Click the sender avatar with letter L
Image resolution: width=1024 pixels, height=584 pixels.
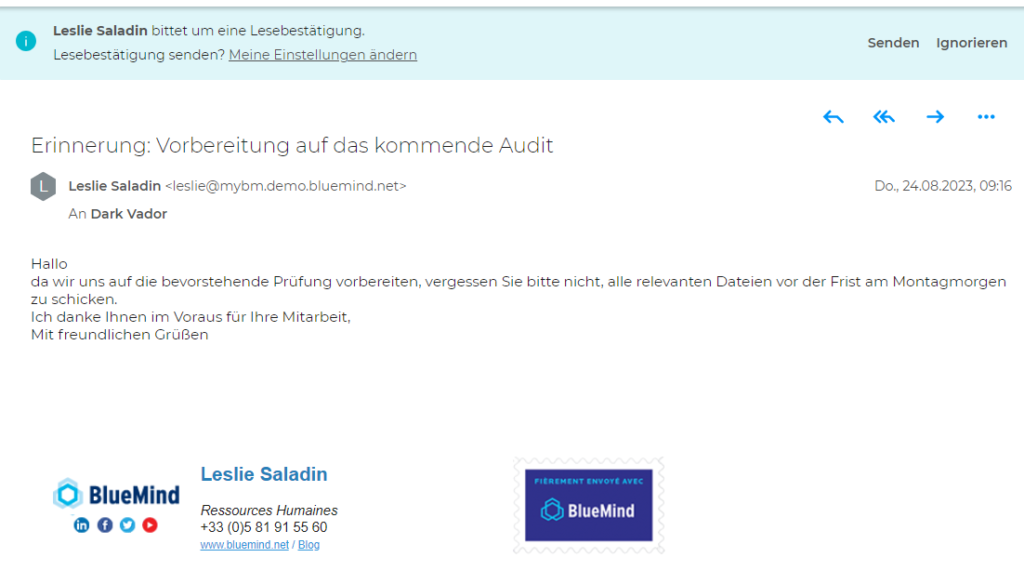[43, 186]
